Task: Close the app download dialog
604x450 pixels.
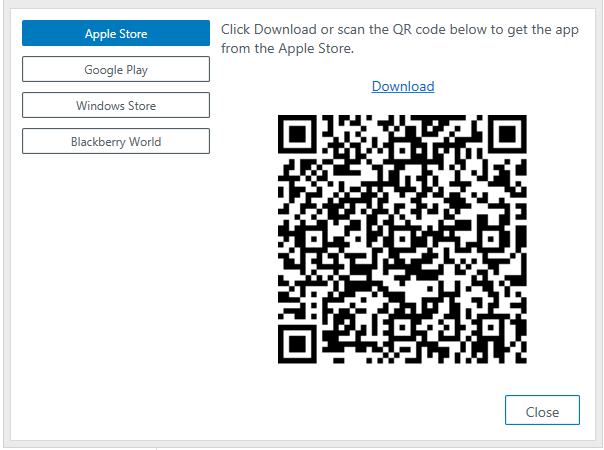Action: coord(542,410)
